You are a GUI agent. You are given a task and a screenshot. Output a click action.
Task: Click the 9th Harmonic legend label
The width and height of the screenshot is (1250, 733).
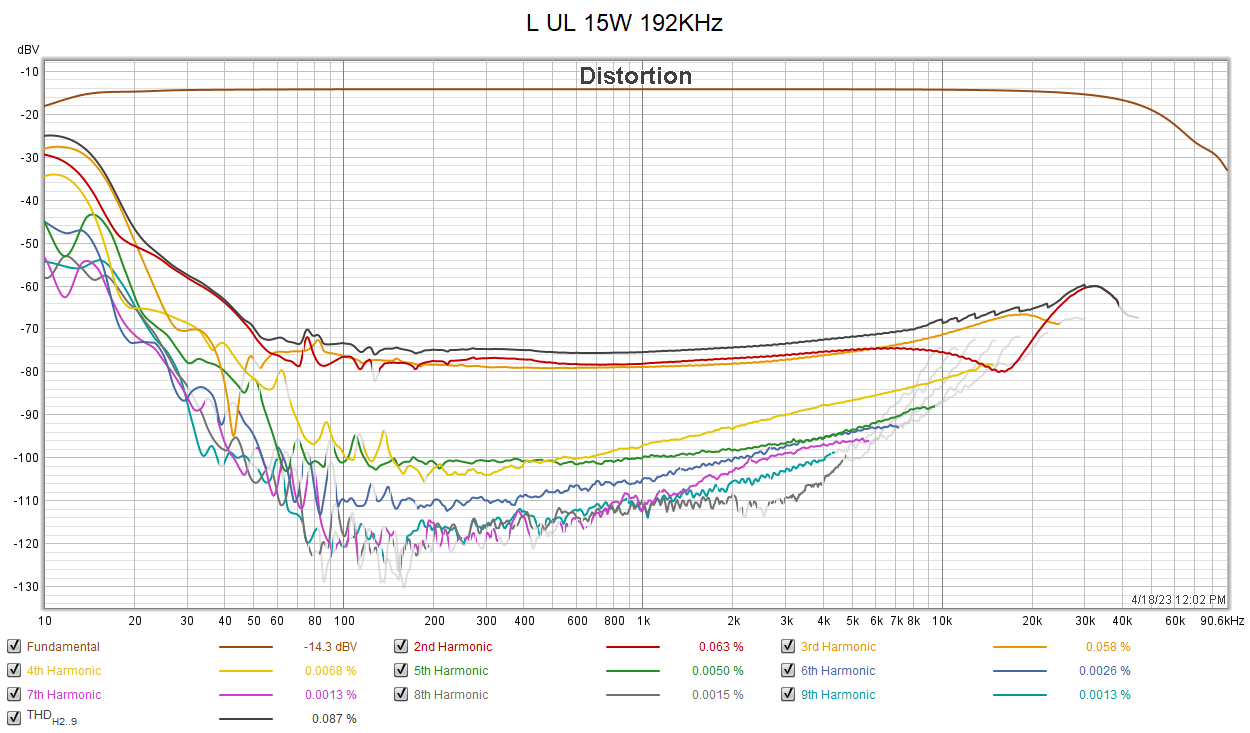pos(838,695)
